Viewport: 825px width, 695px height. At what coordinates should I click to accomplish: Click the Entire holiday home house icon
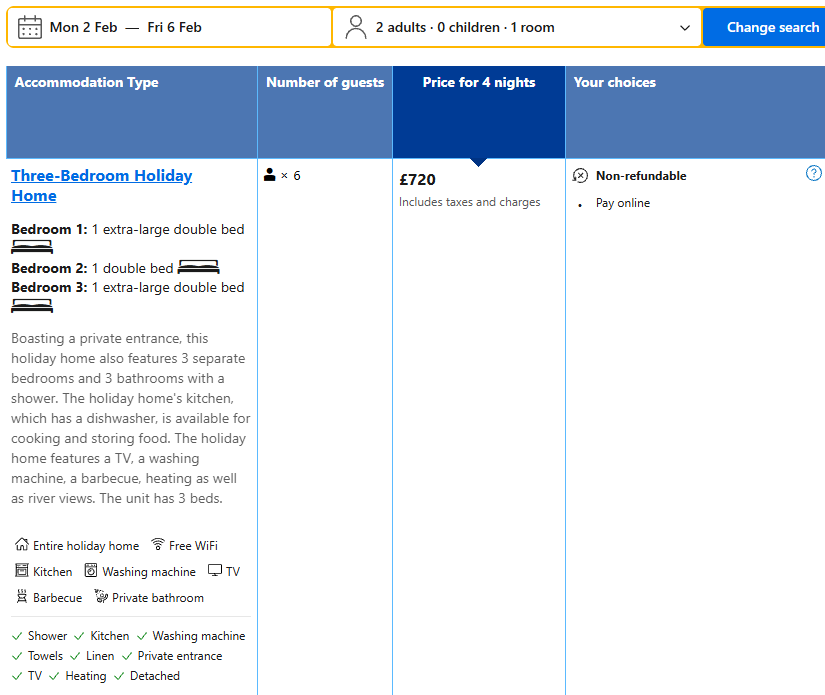pos(22,545)
